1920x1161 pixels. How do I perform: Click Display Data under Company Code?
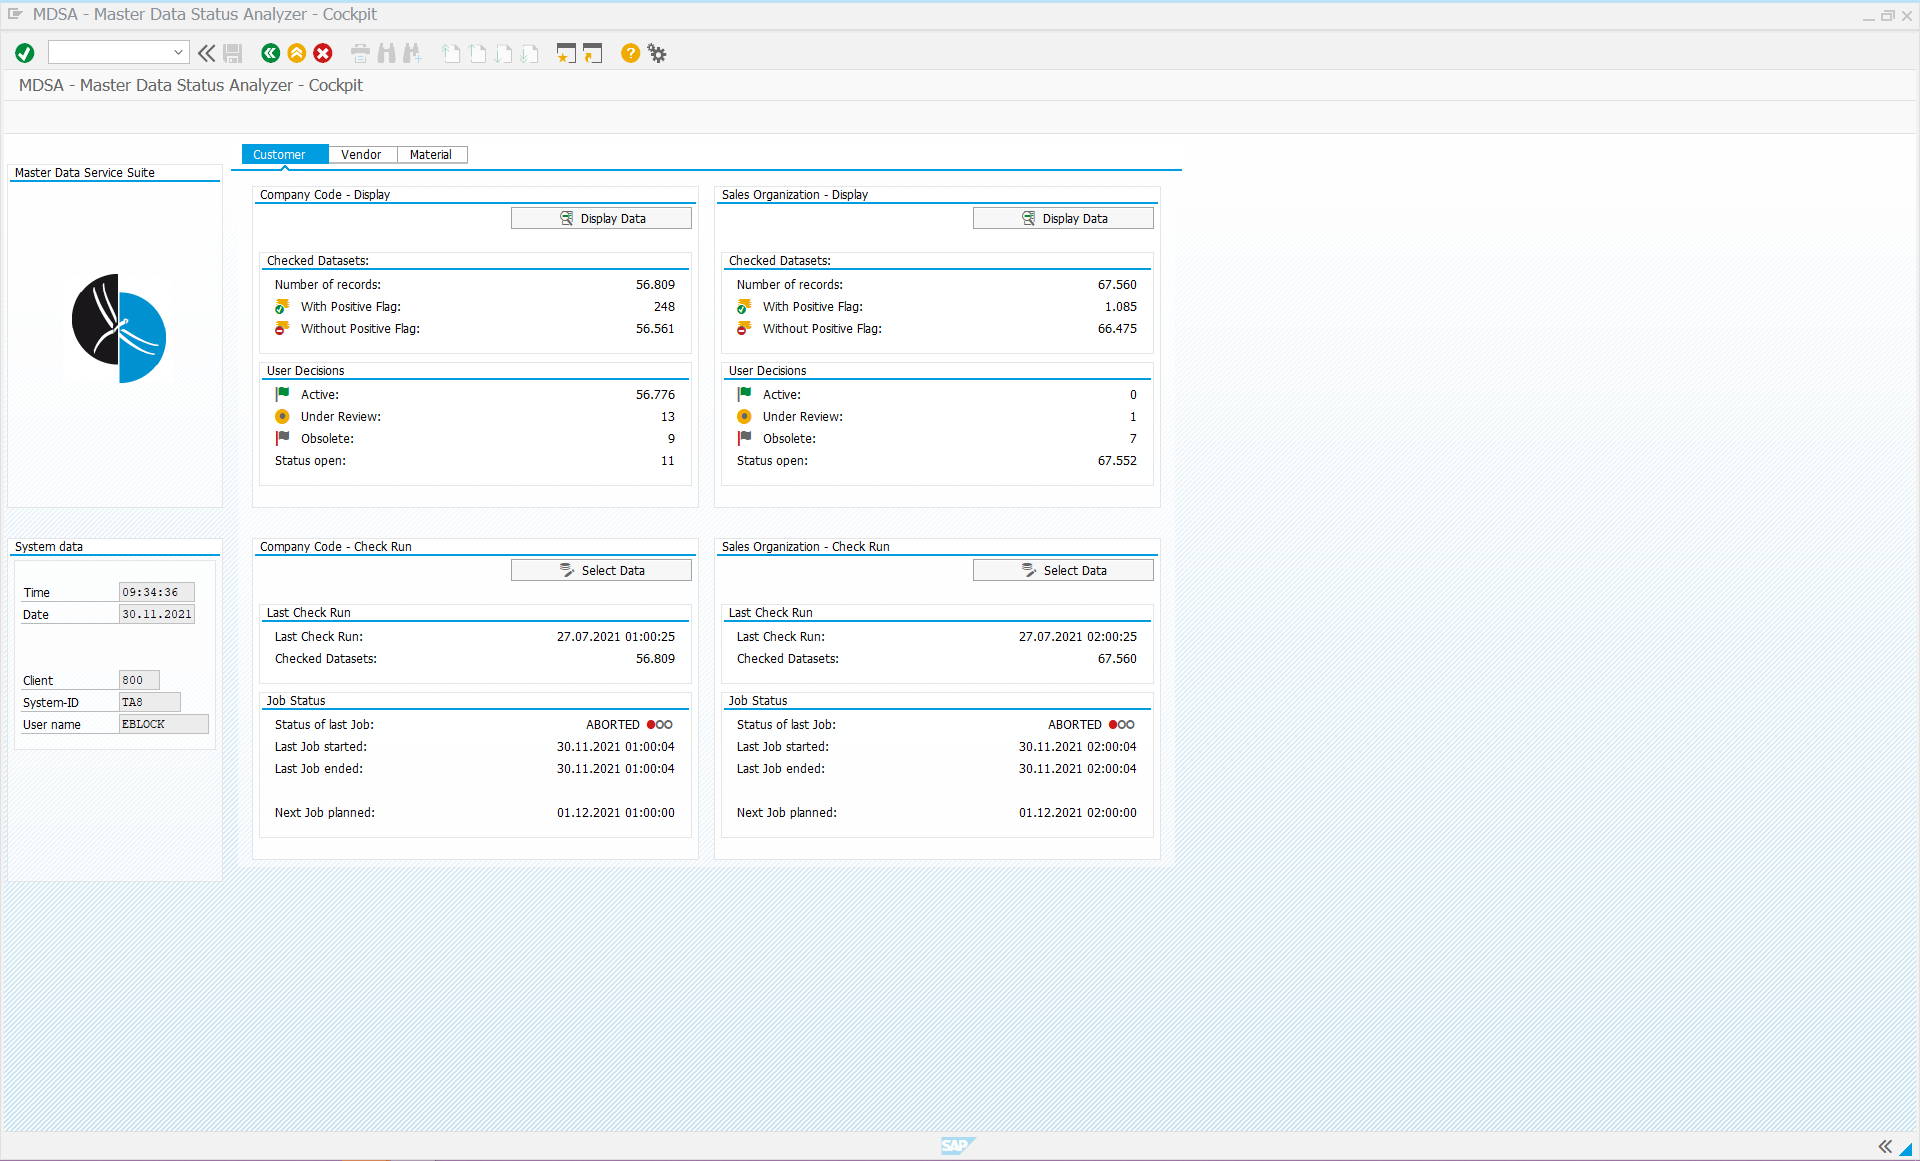coord(601,218)
